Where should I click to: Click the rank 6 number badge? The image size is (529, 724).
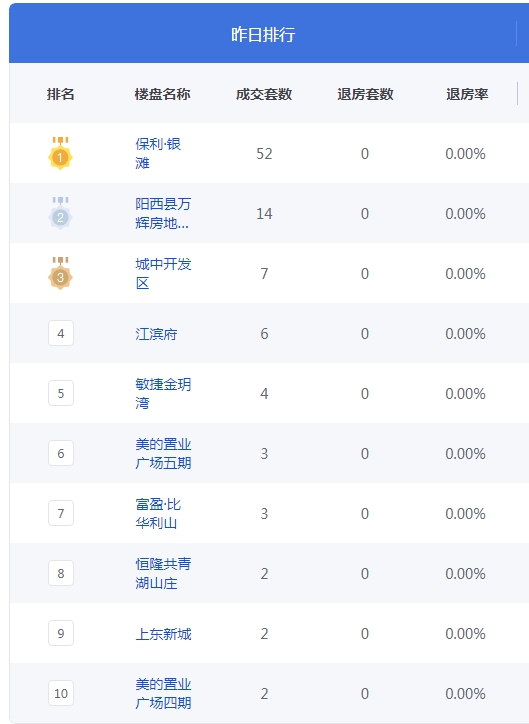[61, 453]
